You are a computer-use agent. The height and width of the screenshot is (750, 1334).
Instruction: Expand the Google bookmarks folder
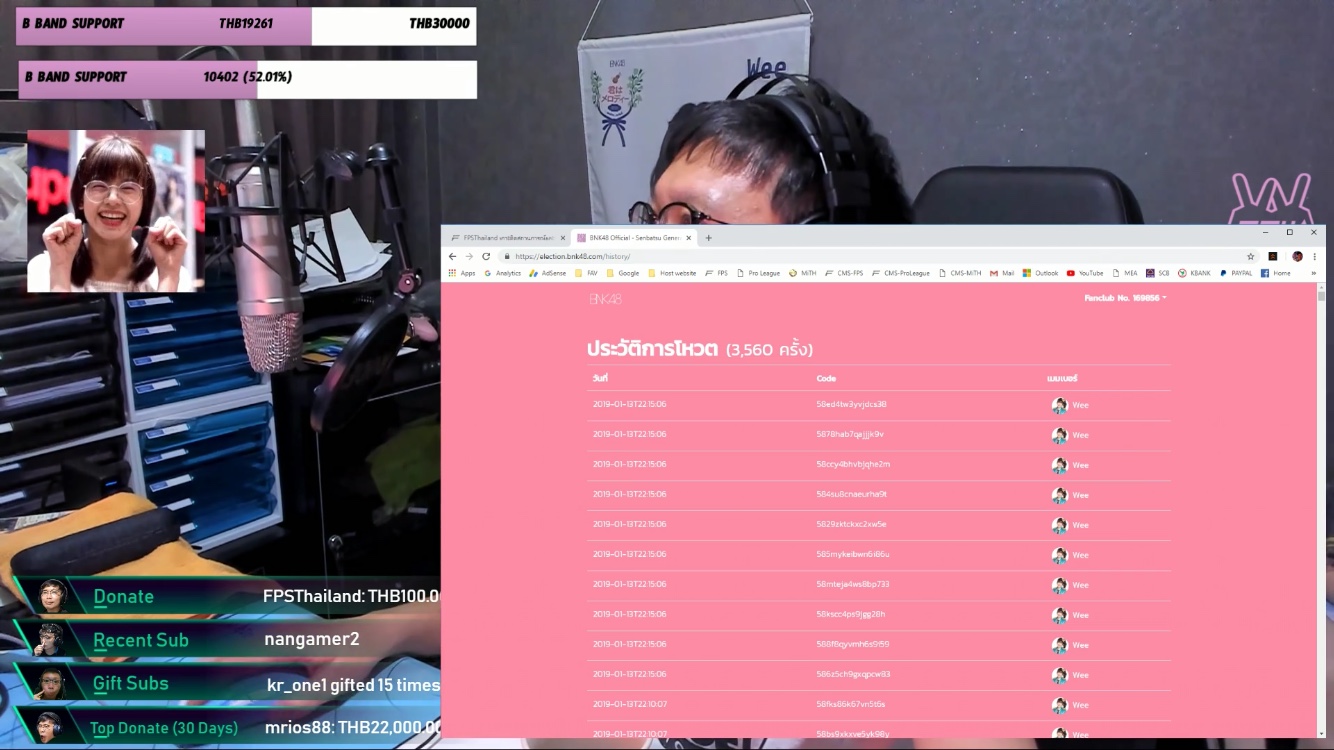[622, 273]
